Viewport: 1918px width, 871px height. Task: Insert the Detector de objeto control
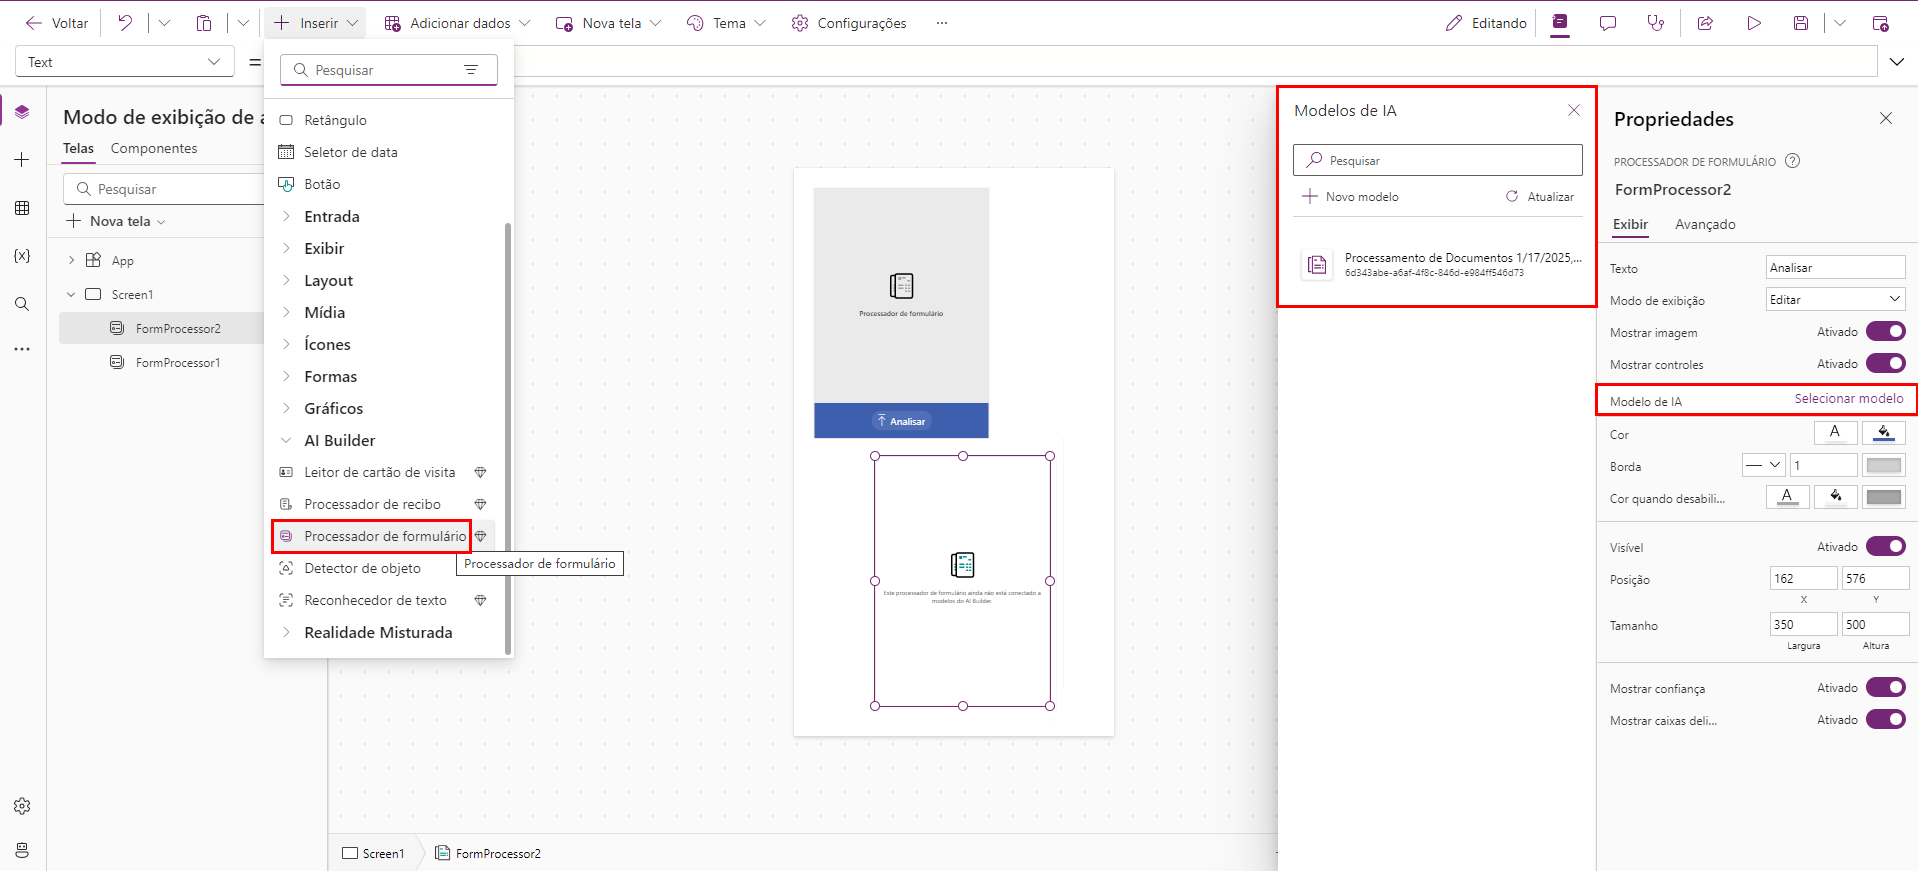tap(362, 568)
